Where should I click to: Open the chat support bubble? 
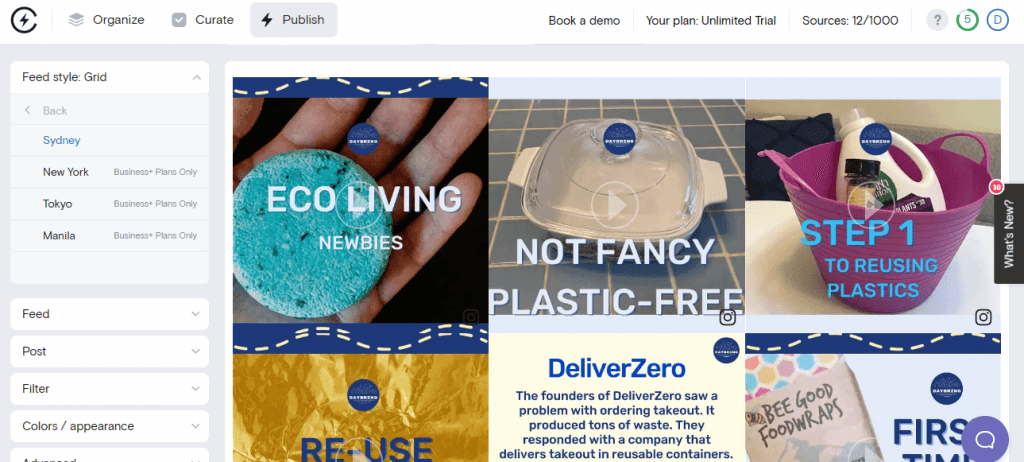985,439
